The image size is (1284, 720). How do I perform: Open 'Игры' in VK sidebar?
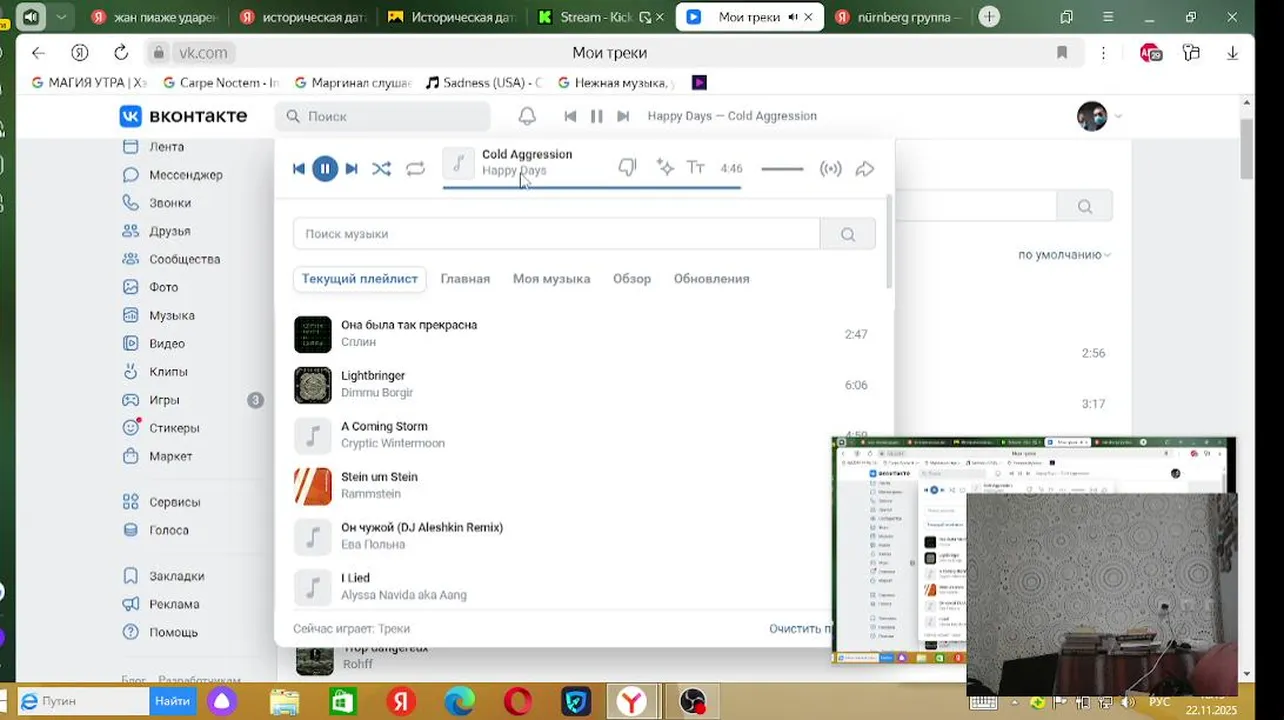[165, 400]
